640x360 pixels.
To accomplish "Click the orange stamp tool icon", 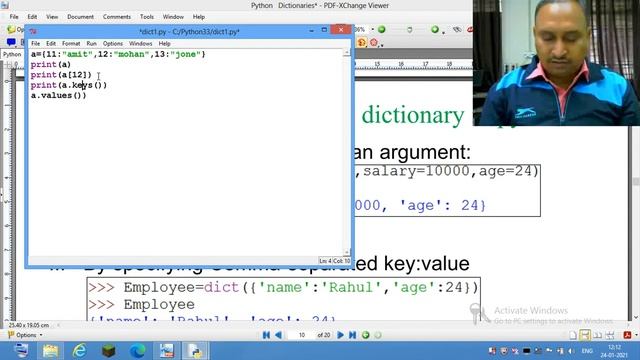I will pos(362,42).
